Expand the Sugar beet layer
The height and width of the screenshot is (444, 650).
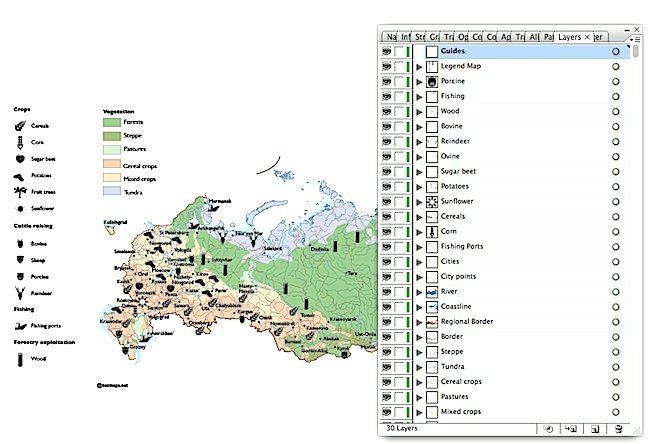pos(419,172)
